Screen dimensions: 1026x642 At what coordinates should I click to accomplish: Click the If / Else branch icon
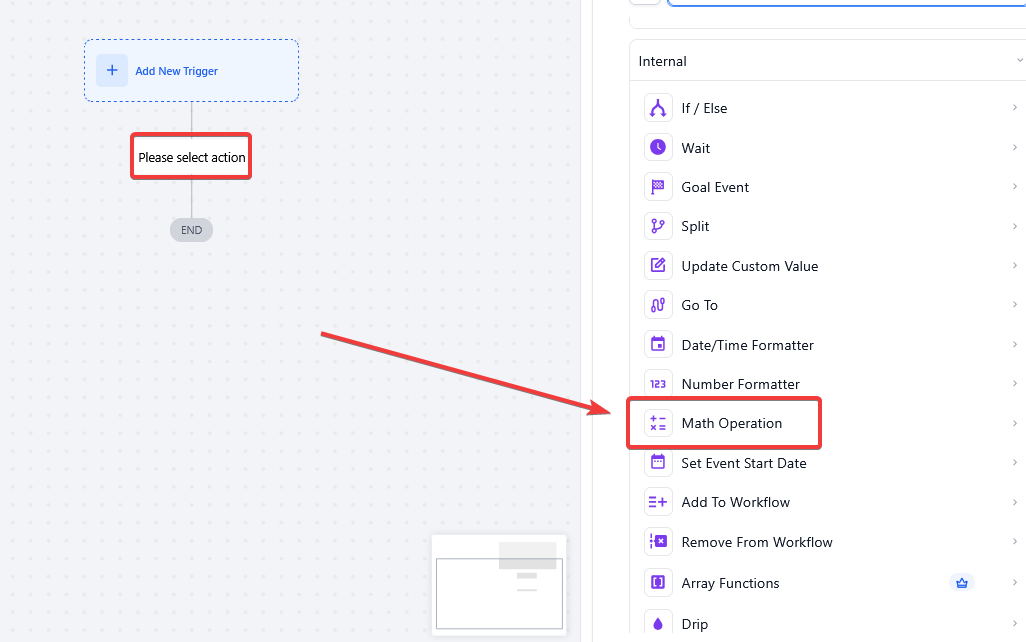(658, 108)
